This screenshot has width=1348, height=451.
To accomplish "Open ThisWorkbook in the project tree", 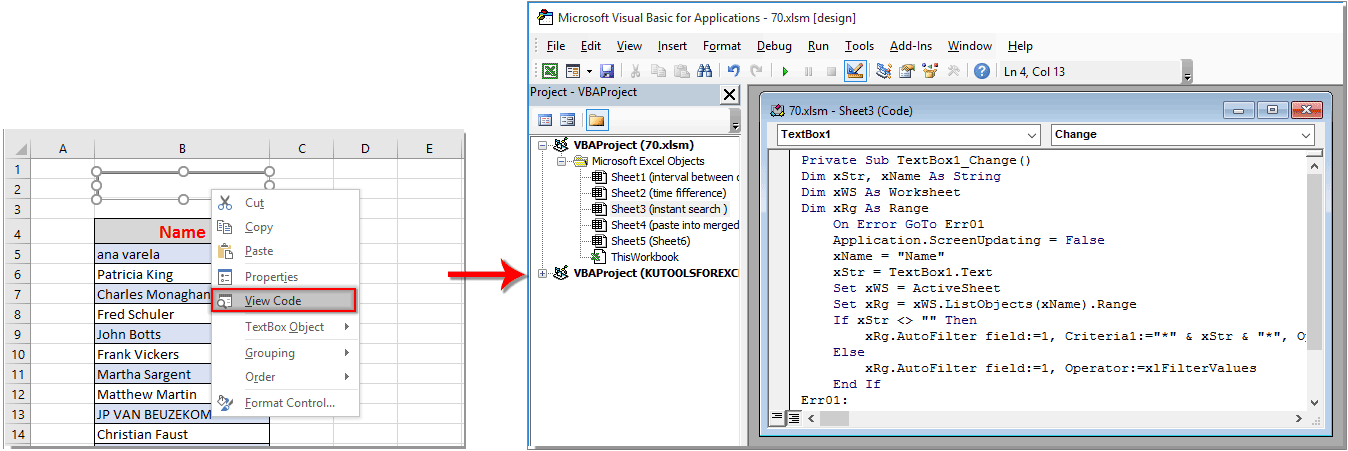I will coord(644,257).
